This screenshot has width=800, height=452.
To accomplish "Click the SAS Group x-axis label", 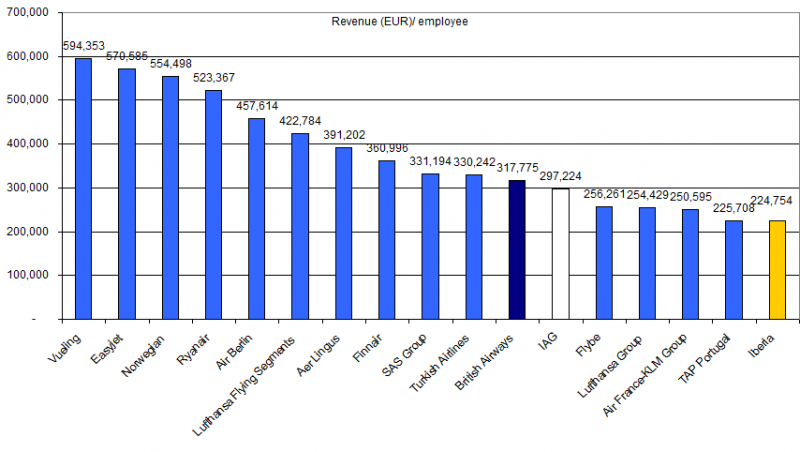I will click(405, 356).
